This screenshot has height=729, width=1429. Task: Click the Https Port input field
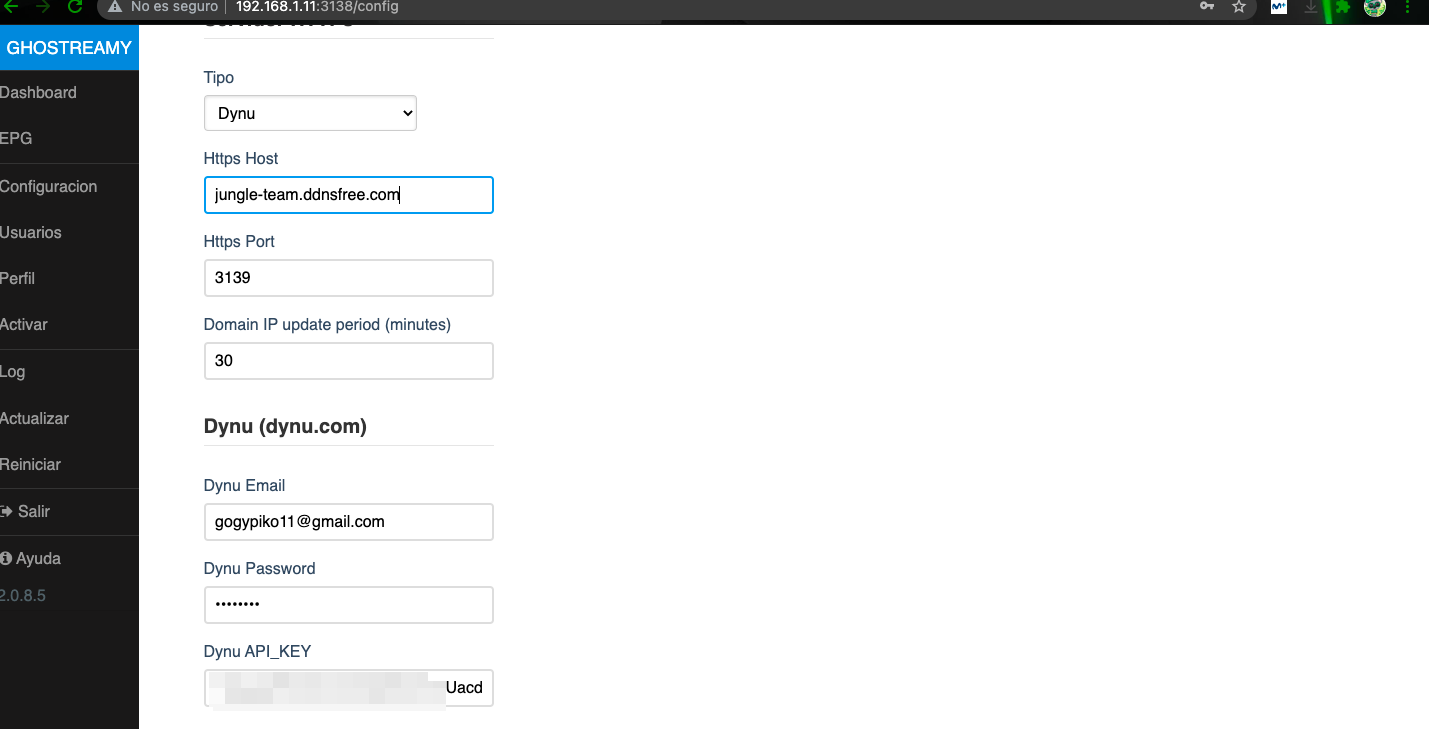click(348, 278)
